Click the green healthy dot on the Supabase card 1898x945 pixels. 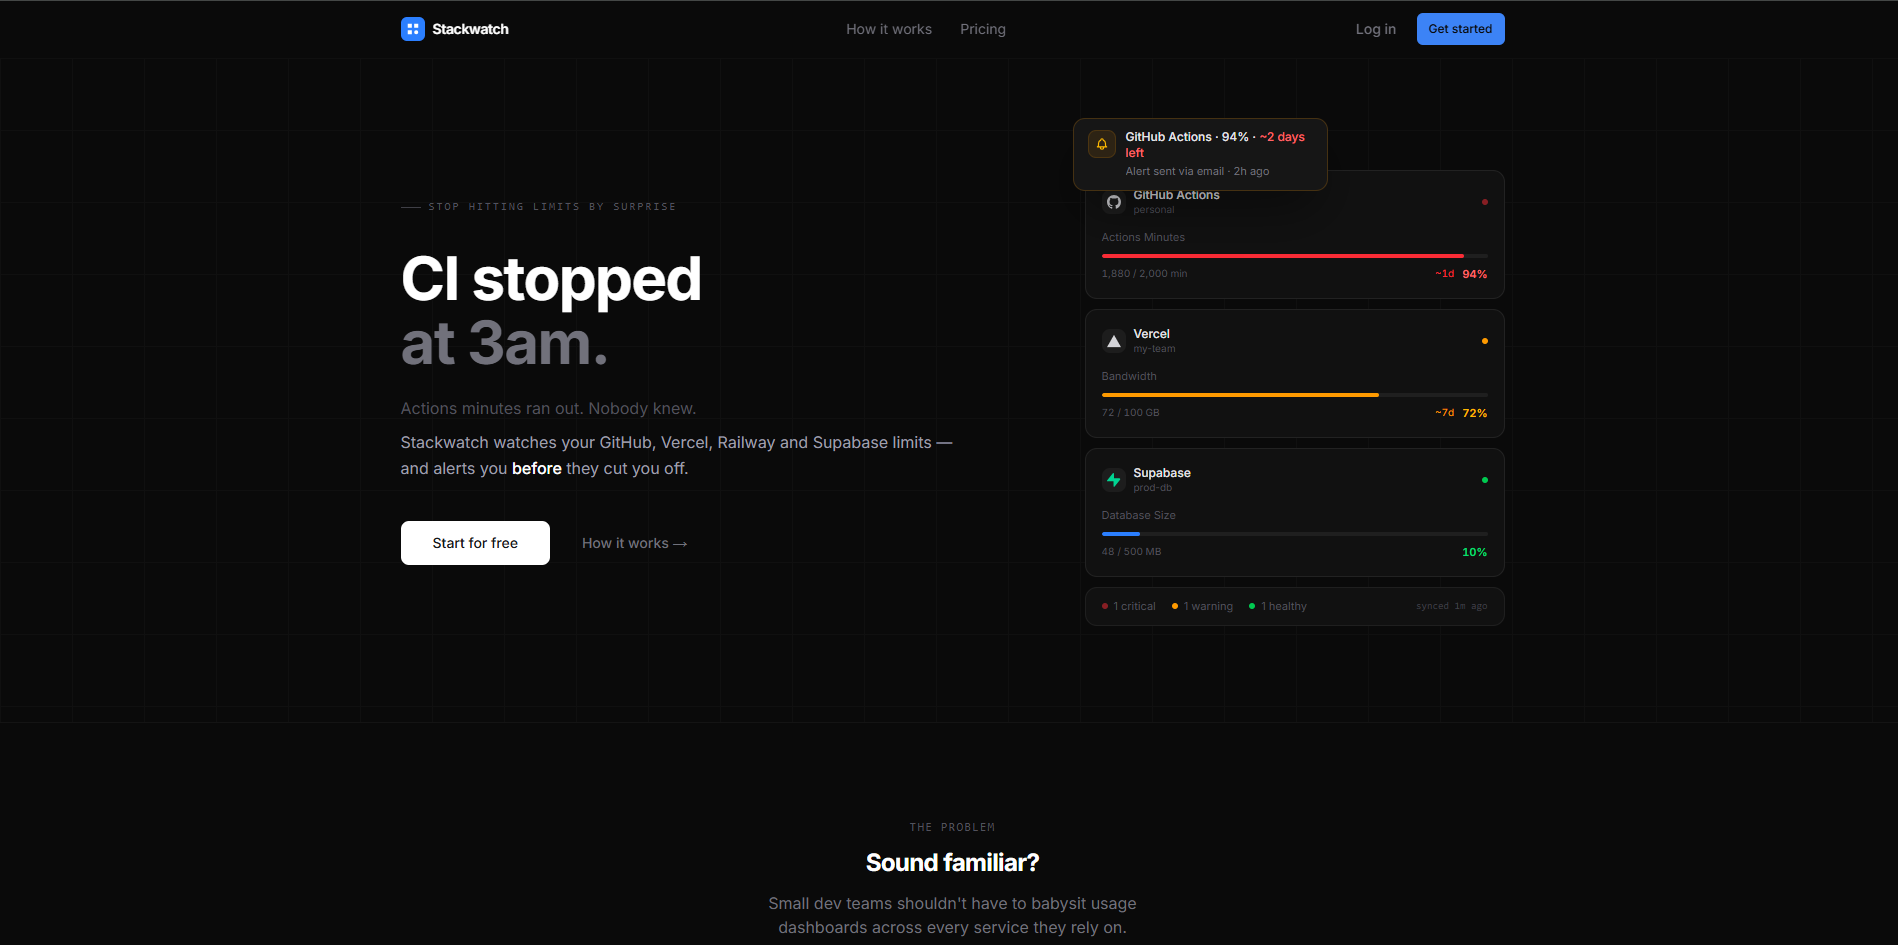pos(1485,480)
